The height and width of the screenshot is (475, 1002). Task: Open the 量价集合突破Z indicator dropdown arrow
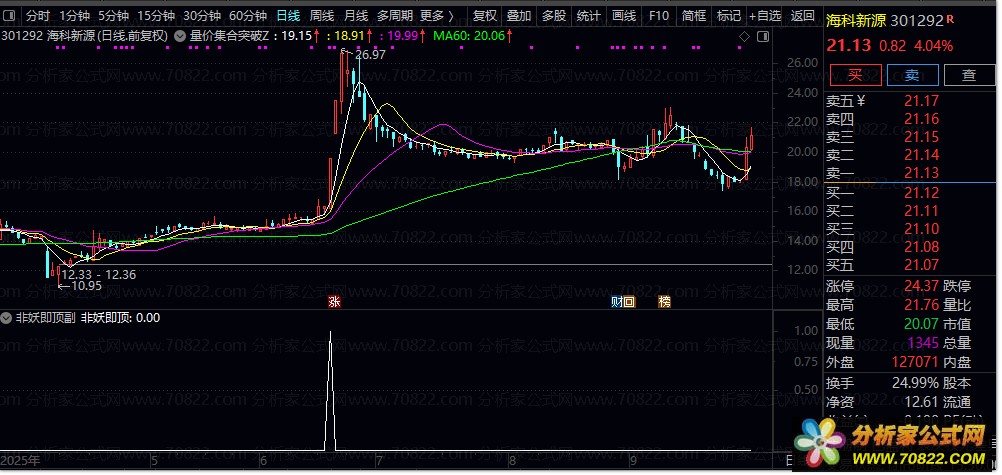tap(180, 36)
